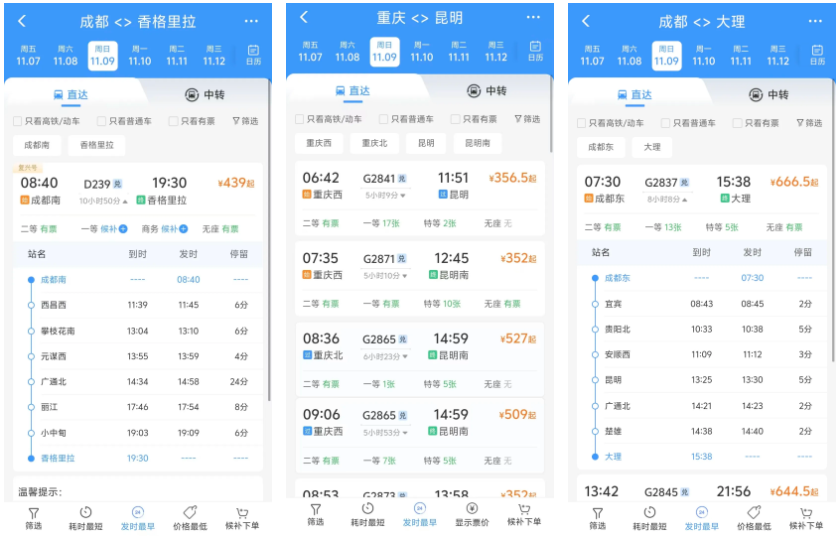
Task: Tap 候补 plus button next to 商务 for D239
Action: [x=183, y=229]
